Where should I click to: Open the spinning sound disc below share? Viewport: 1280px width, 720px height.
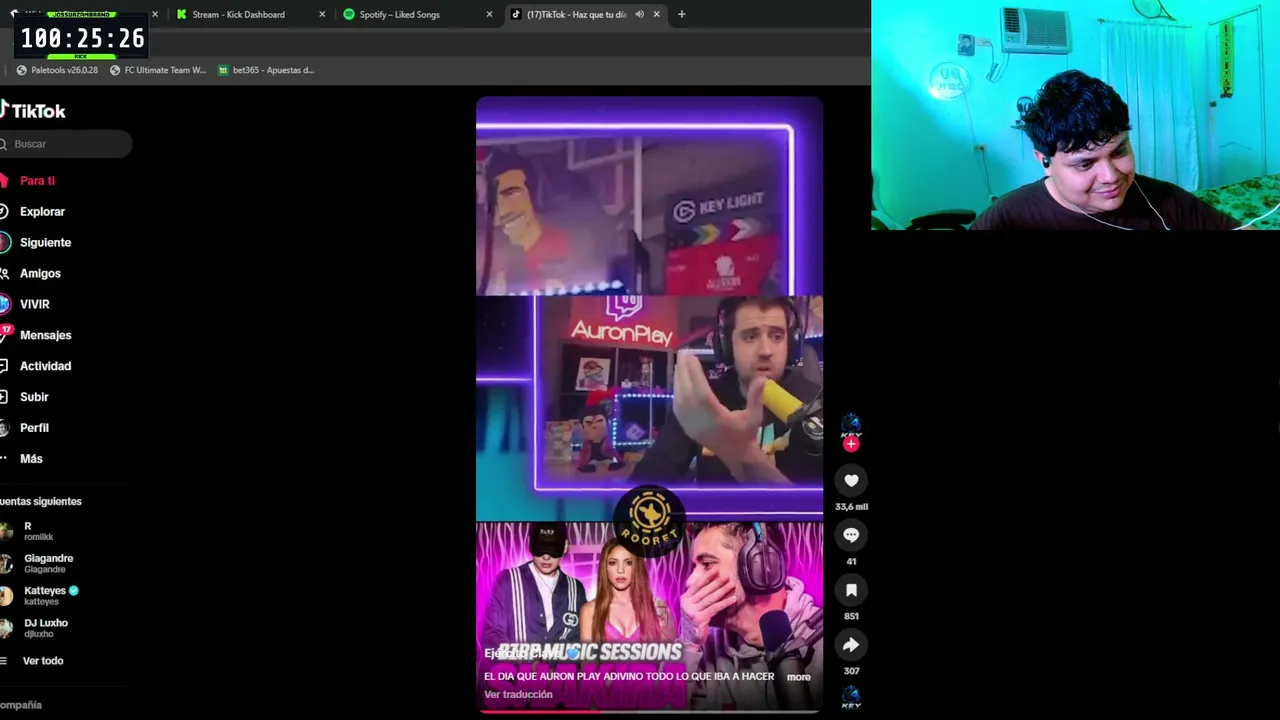point(851,697)
